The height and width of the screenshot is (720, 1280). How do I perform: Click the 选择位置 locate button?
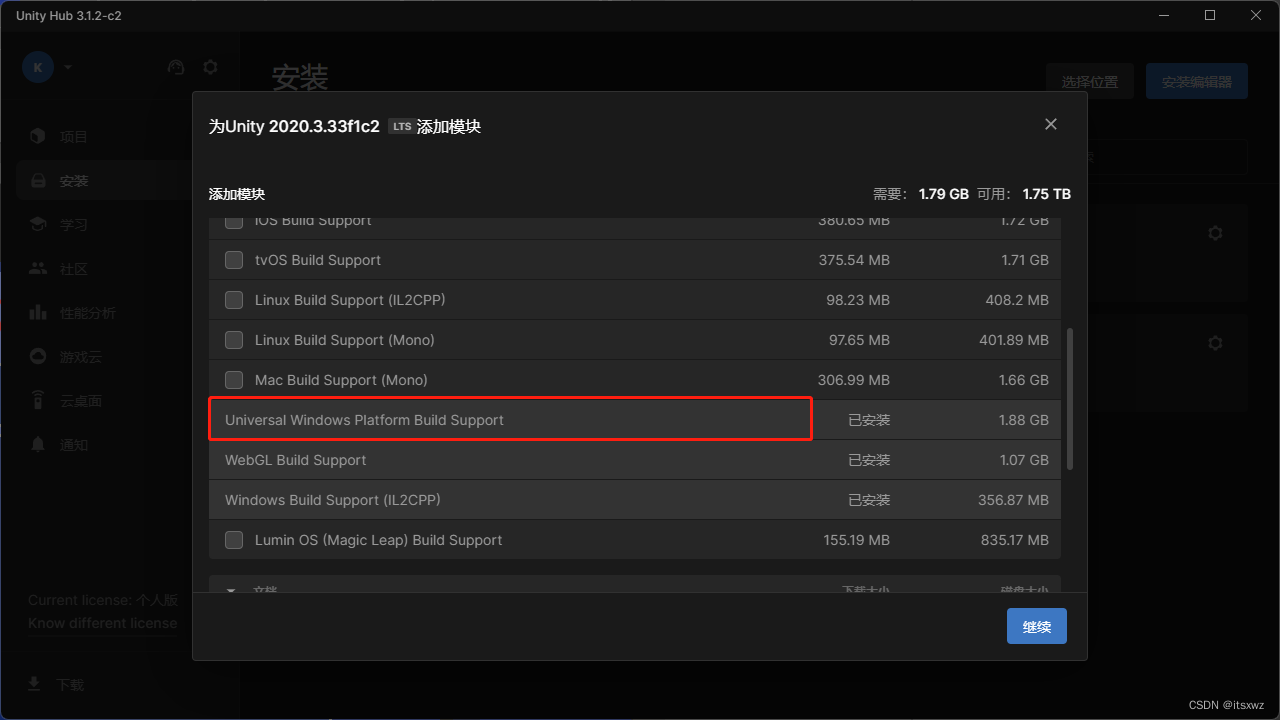pos(1090,82)
